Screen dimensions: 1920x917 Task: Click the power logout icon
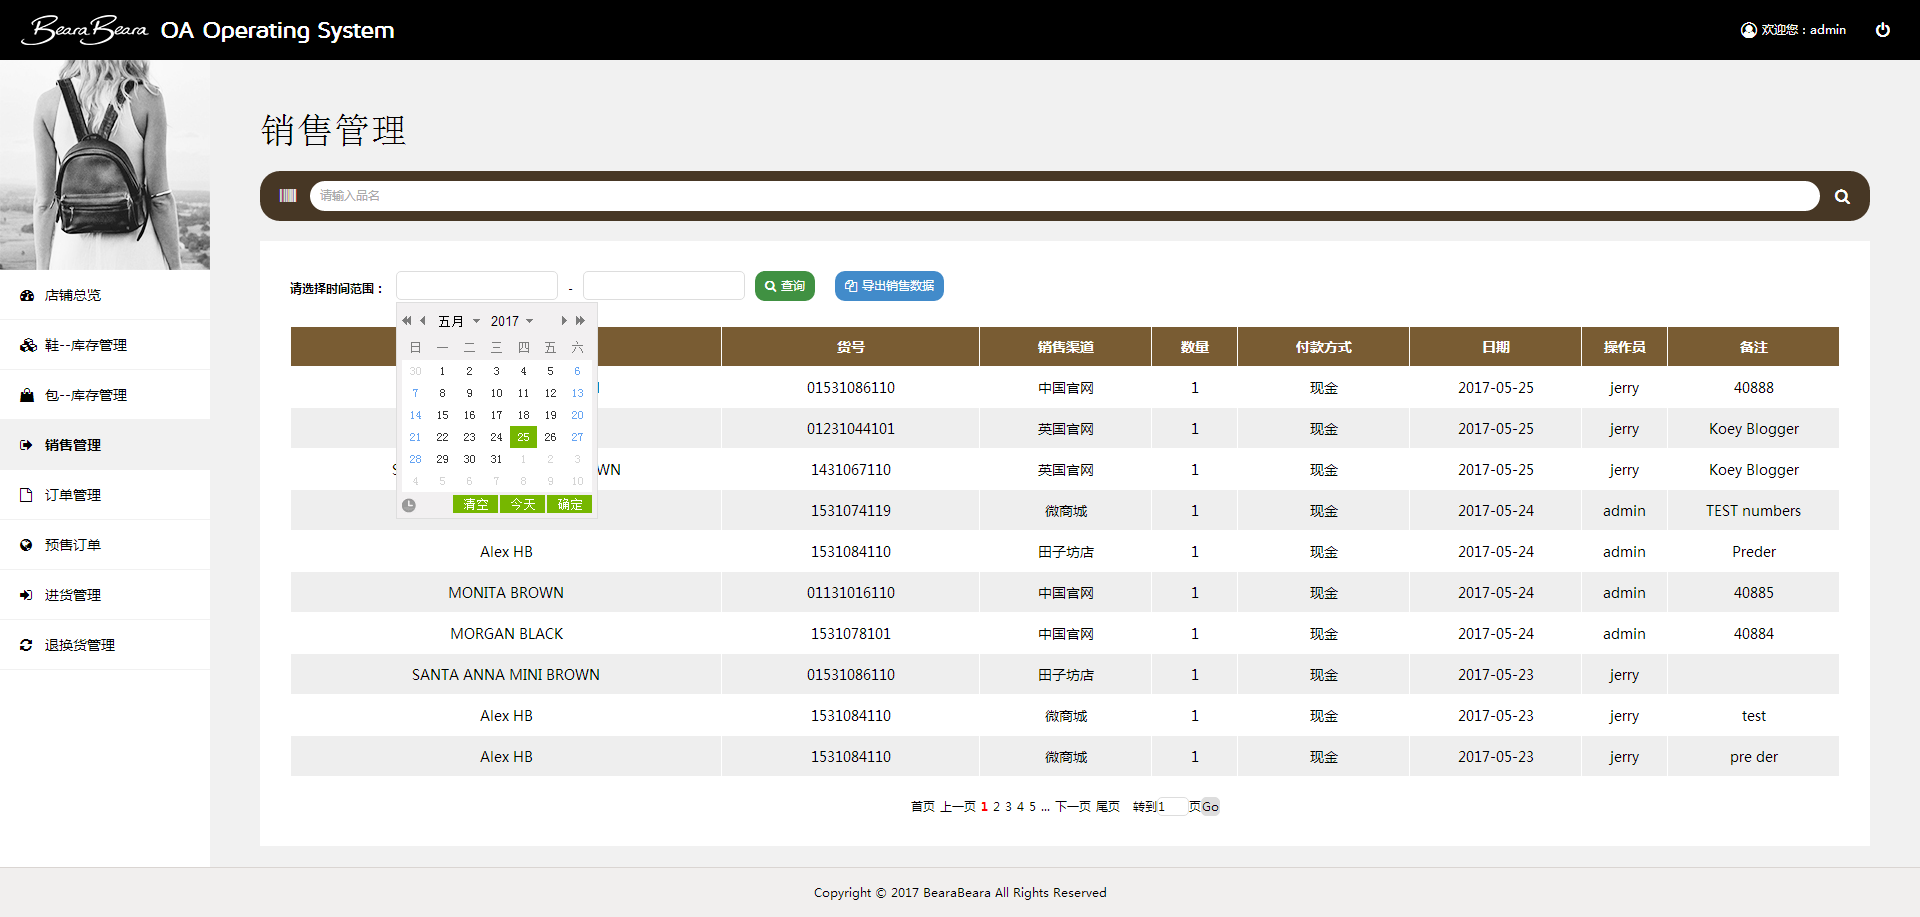(1882, 30)
